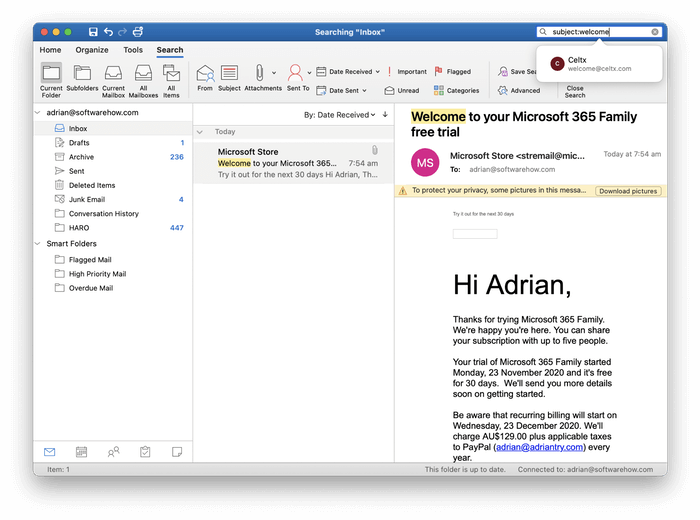Click Download pictures button

pos(628,191)
